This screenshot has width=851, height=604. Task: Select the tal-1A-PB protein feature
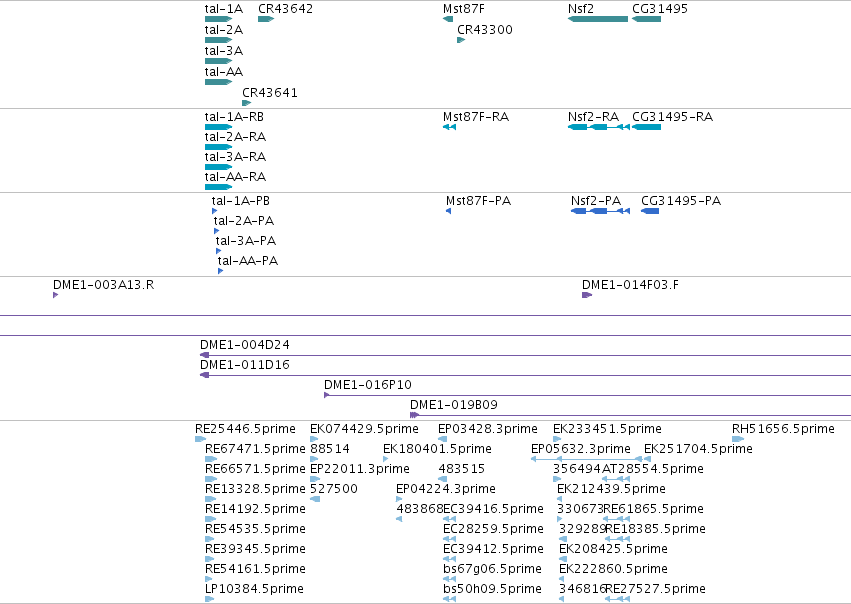214,211
